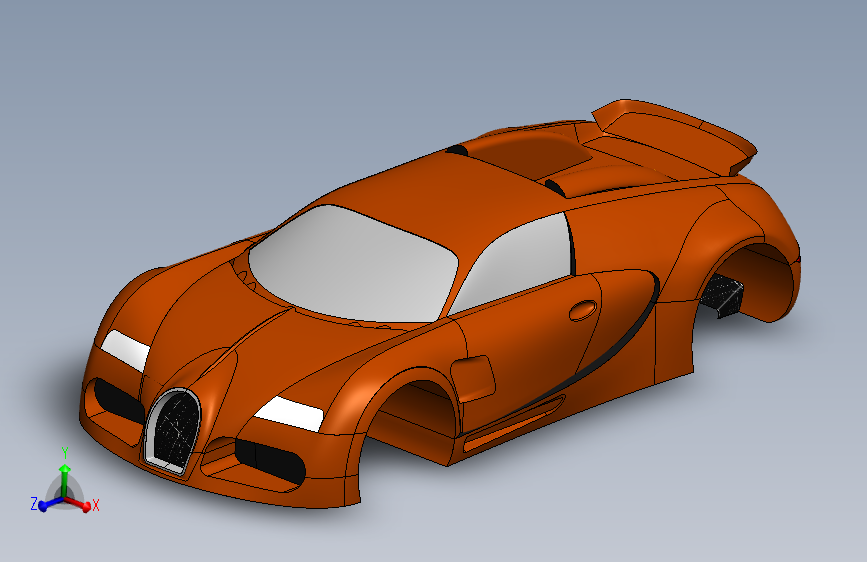The image size is (867, 562).
Task: Select the car's roof panel
Action: (442, 194)
